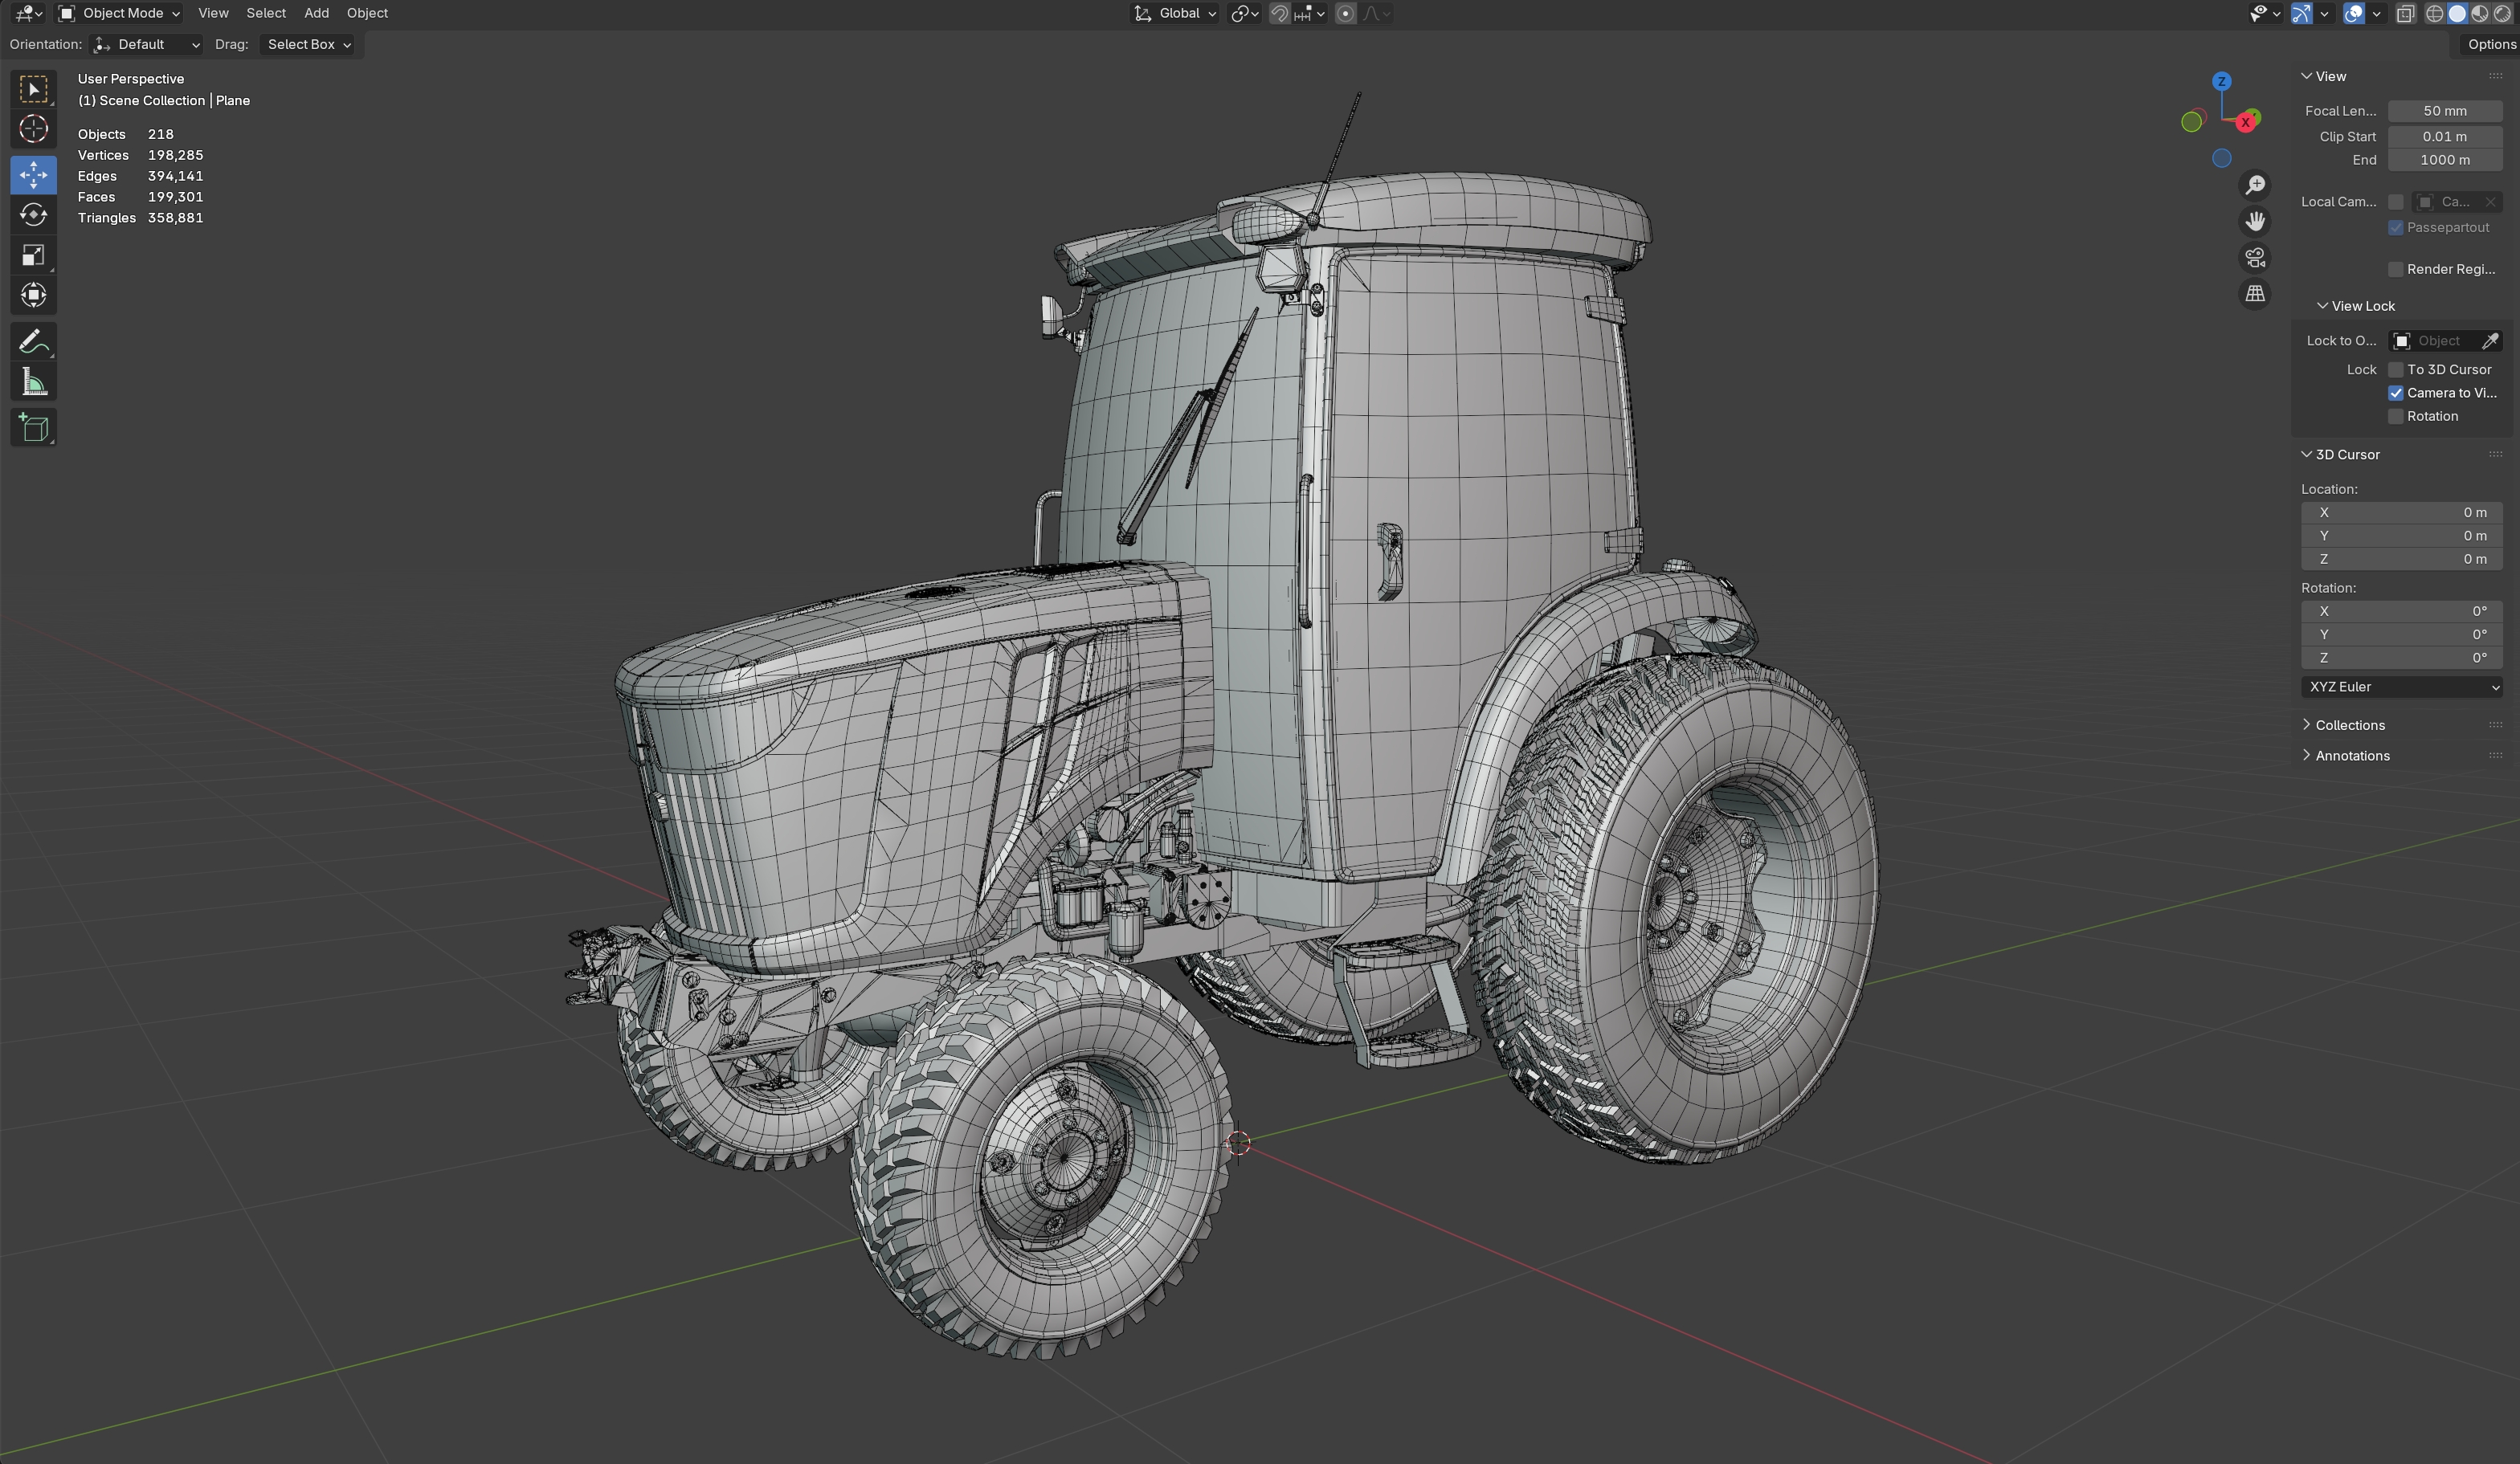Open the Object Mode dropdown

[x=119, y=13]
